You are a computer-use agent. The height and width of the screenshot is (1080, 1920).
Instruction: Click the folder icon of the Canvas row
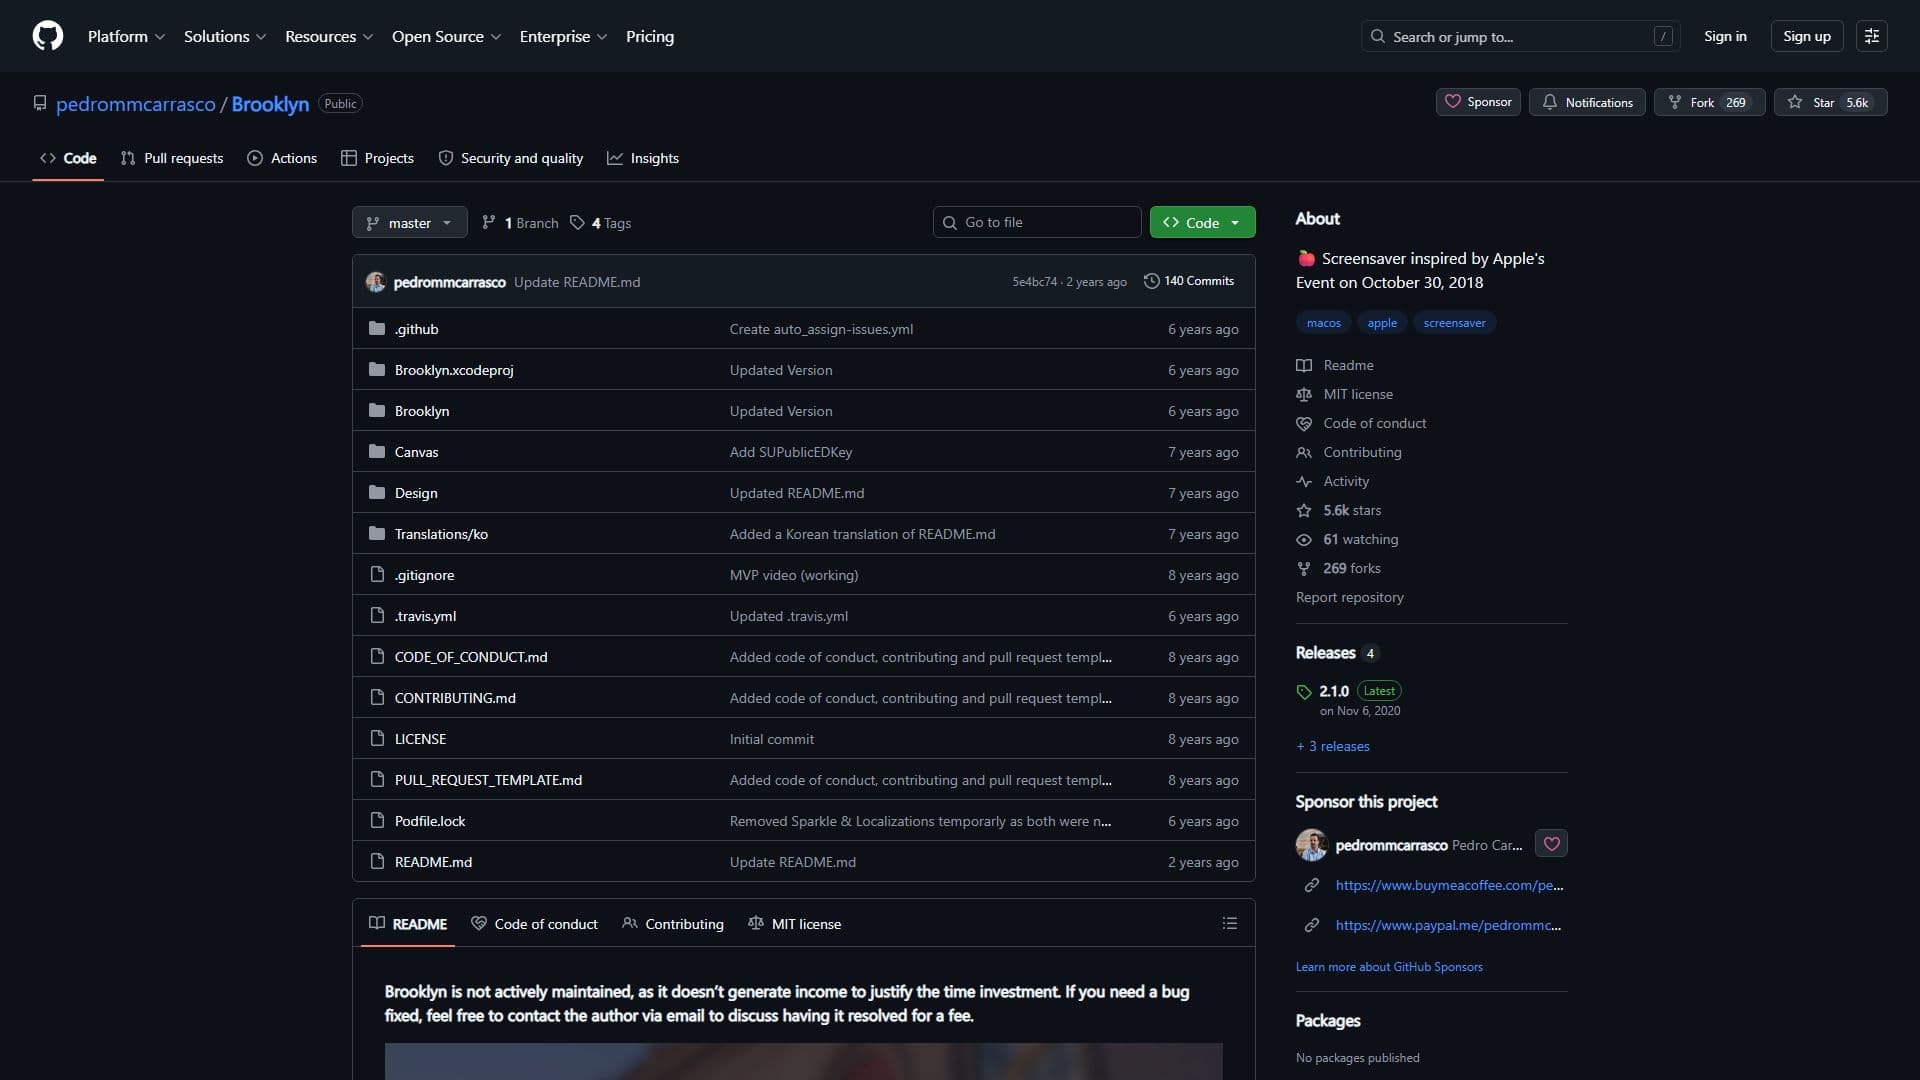coord(377,452)
